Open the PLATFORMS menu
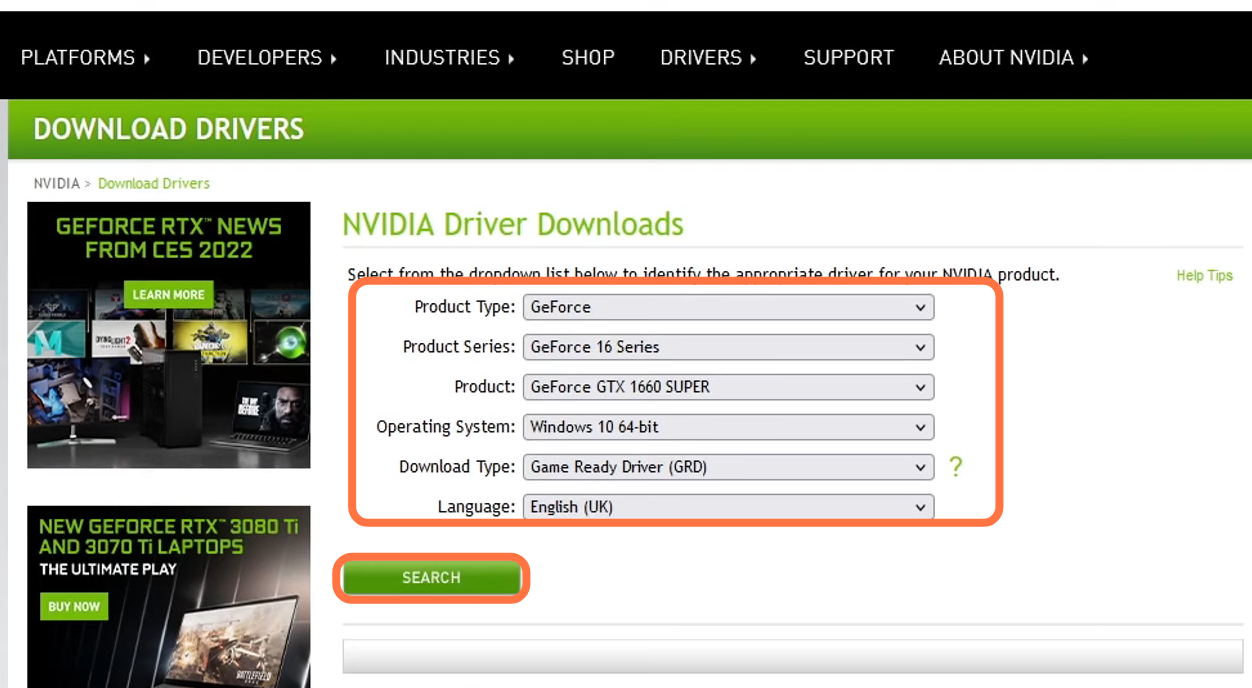Viewport: 1252px width, 688px height. pyautogui.click(x=86, y=58)
